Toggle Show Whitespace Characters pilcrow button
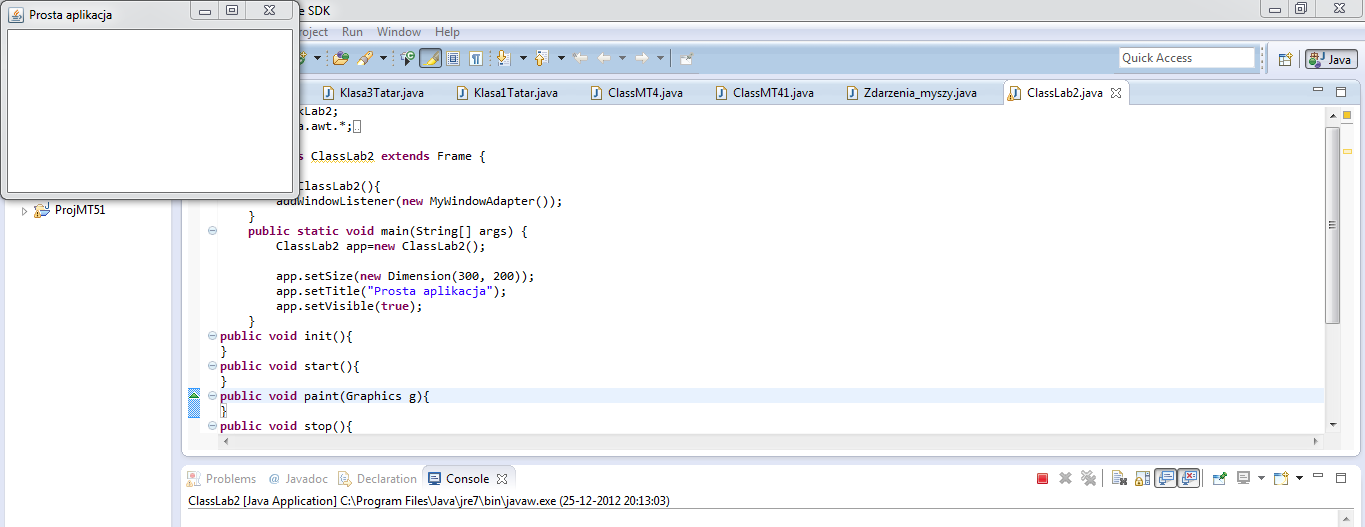This screenshot has height=527, width=1365. click(476, 59)
